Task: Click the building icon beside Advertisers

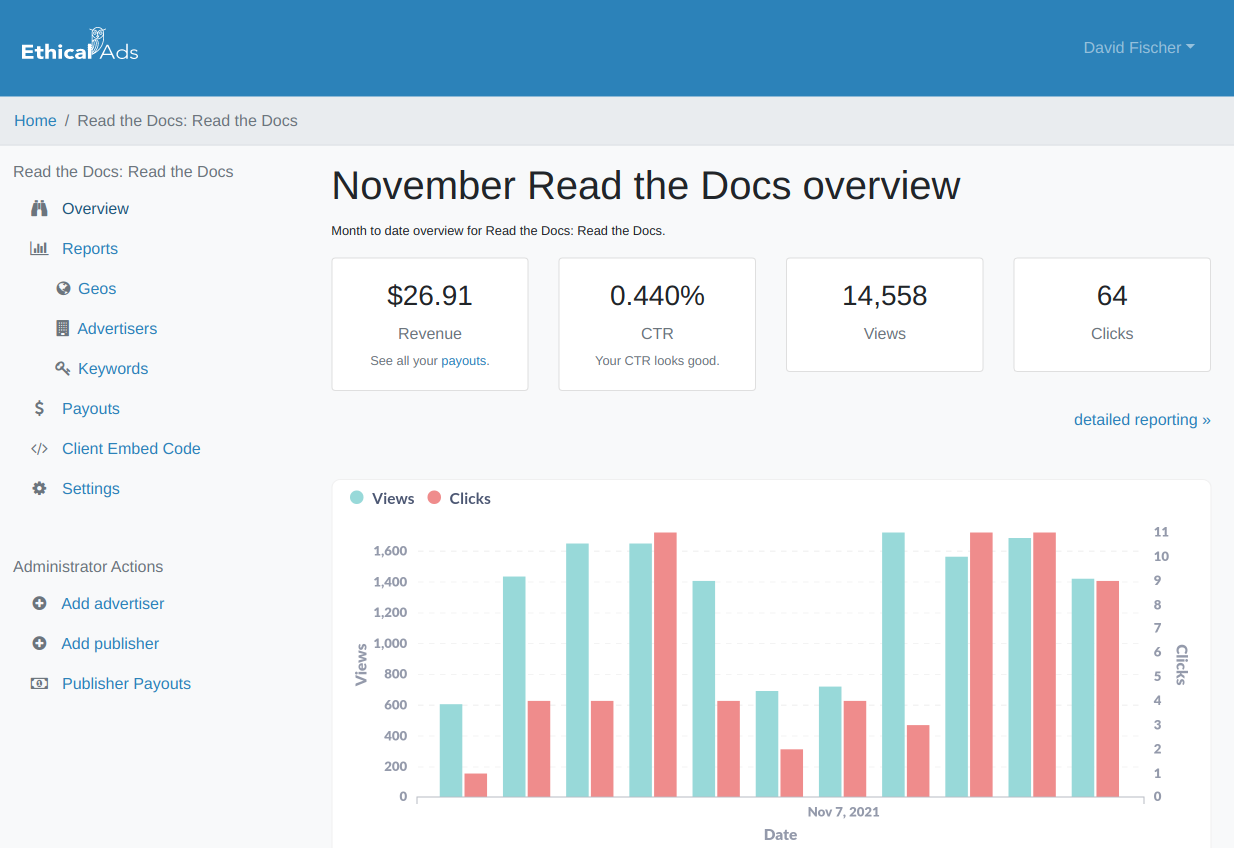Action: [x=62, y=329]
